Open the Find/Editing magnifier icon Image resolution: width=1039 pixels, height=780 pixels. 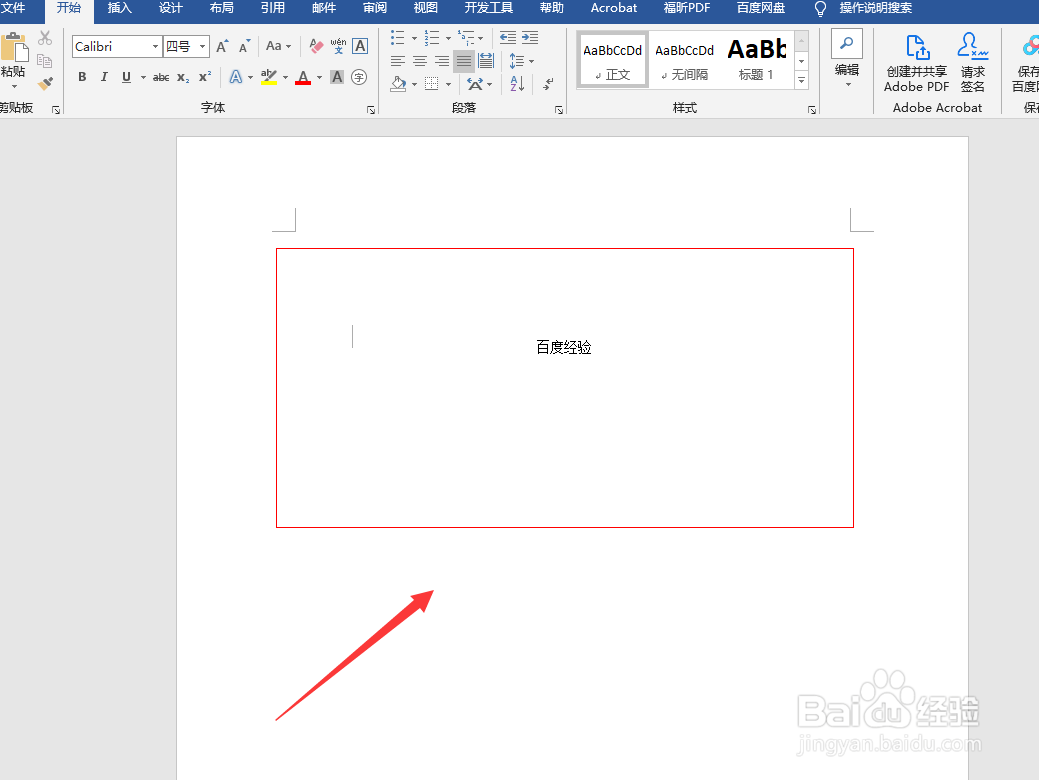pos(847,44)
